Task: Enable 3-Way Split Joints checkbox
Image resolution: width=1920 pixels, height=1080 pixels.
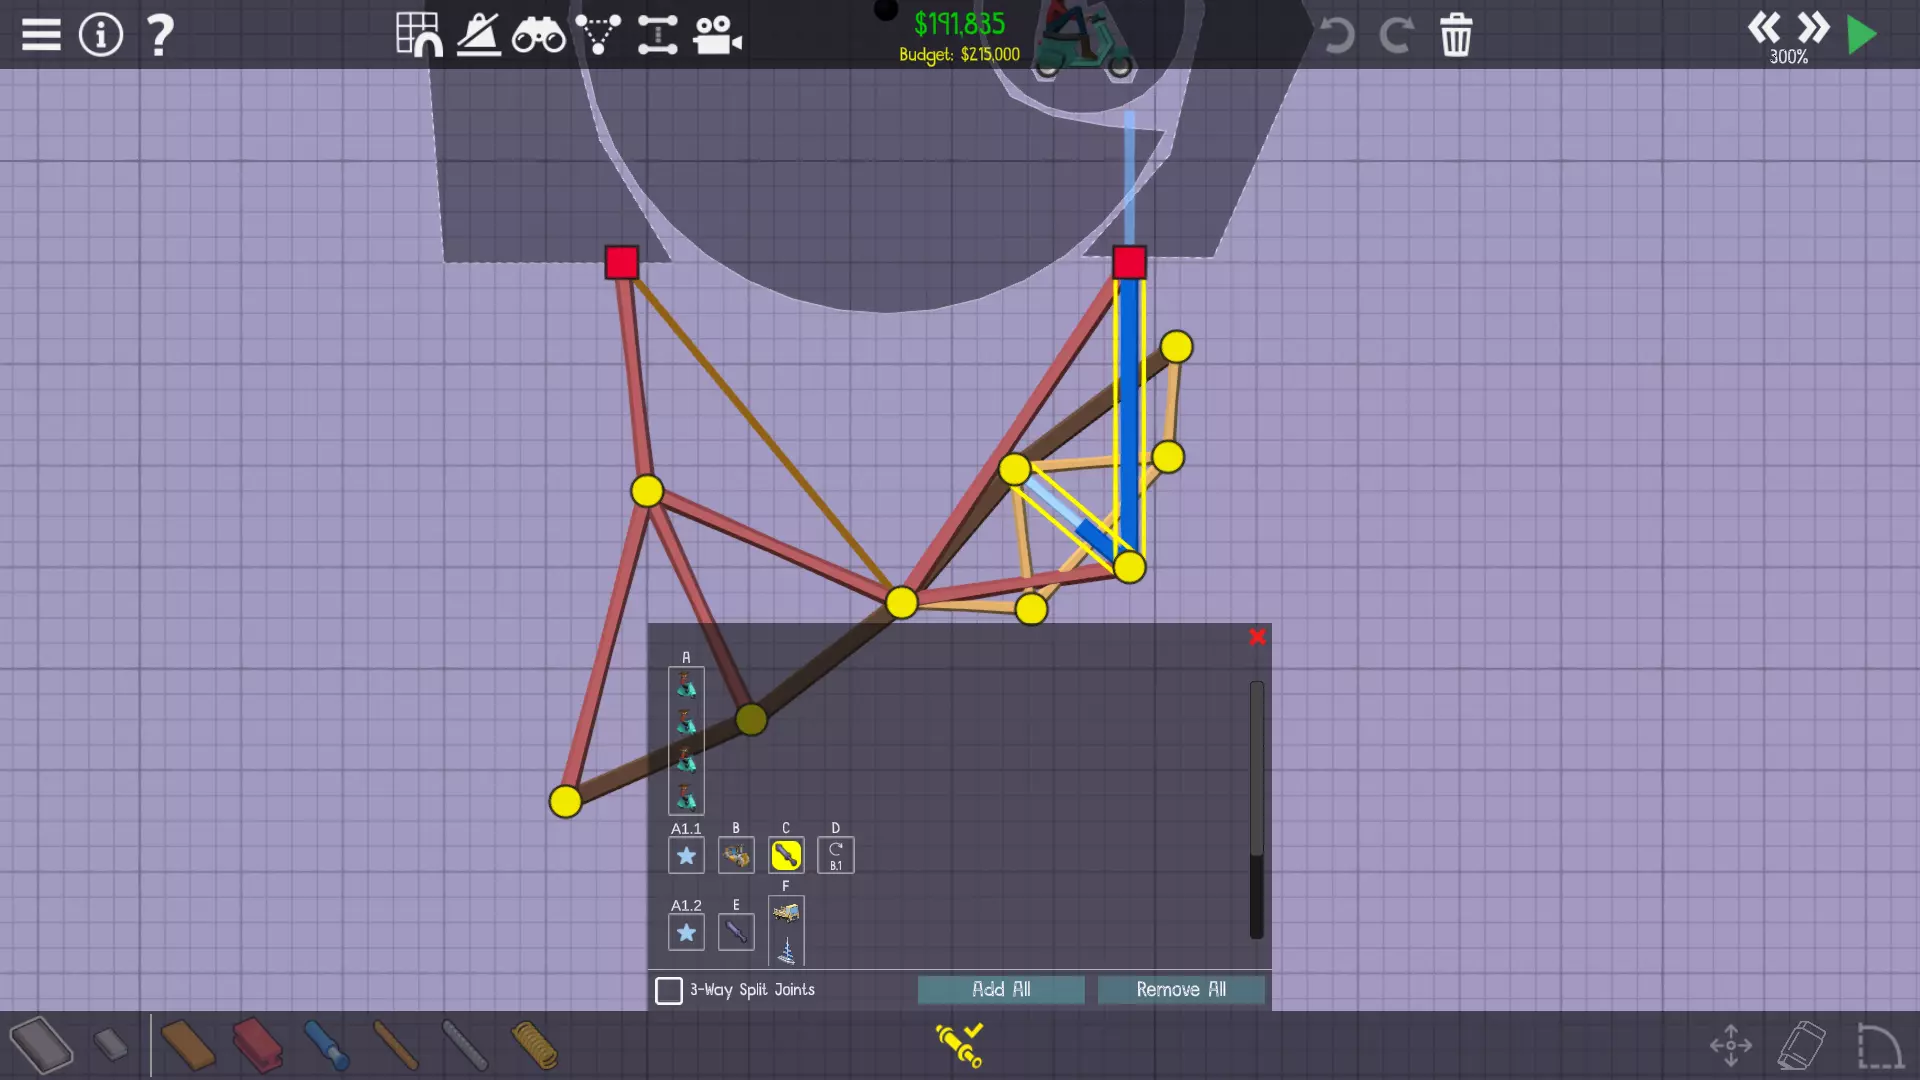Action: click(x=669, y=990)
